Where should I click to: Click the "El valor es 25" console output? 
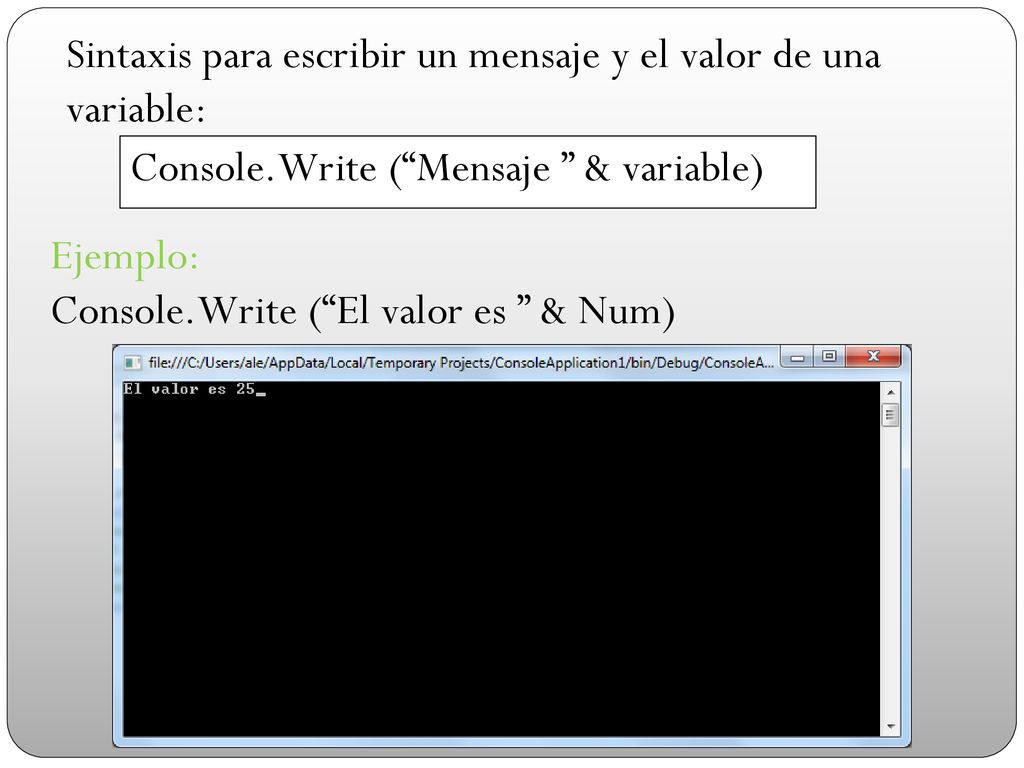coord(189,389)
